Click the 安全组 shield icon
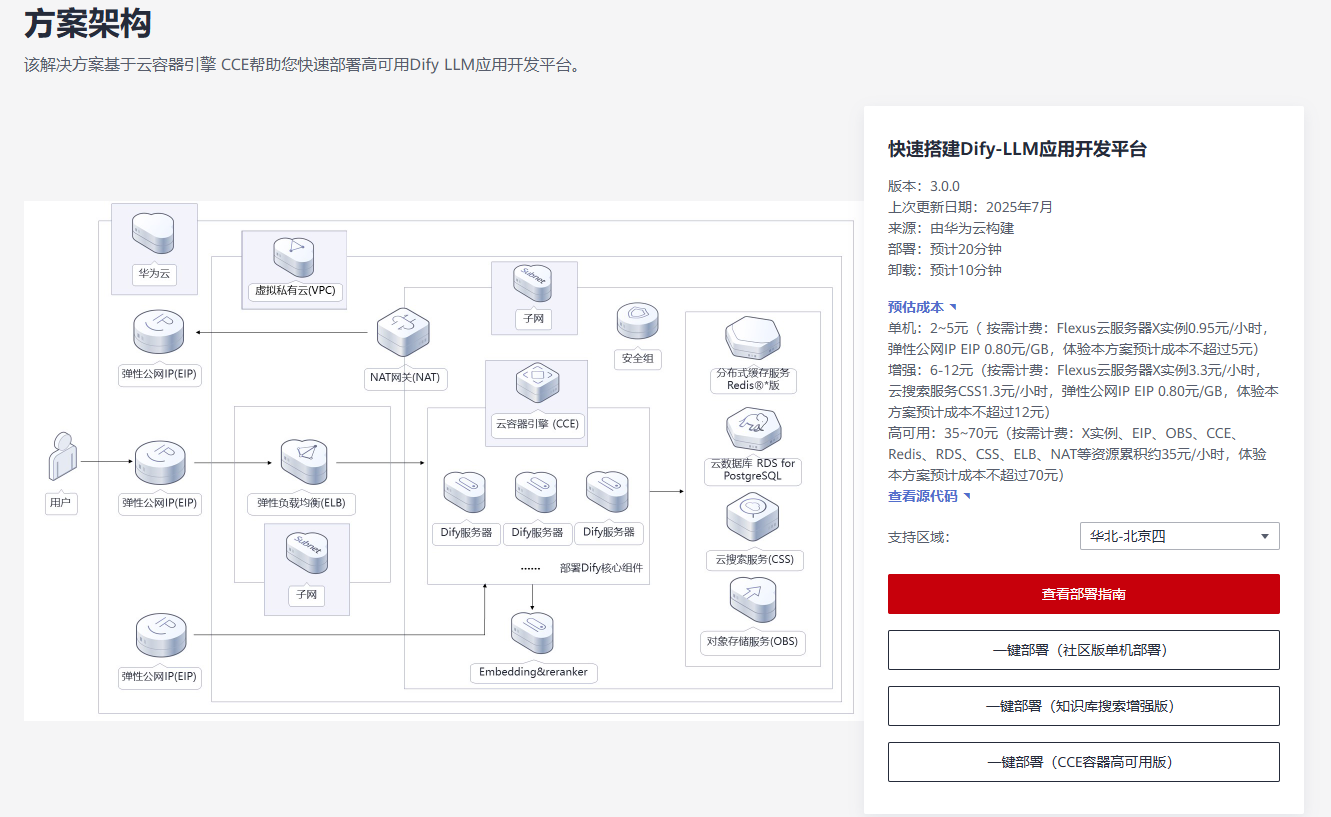The height and width of the screenshot is (817, 1331). click(637, 323)
